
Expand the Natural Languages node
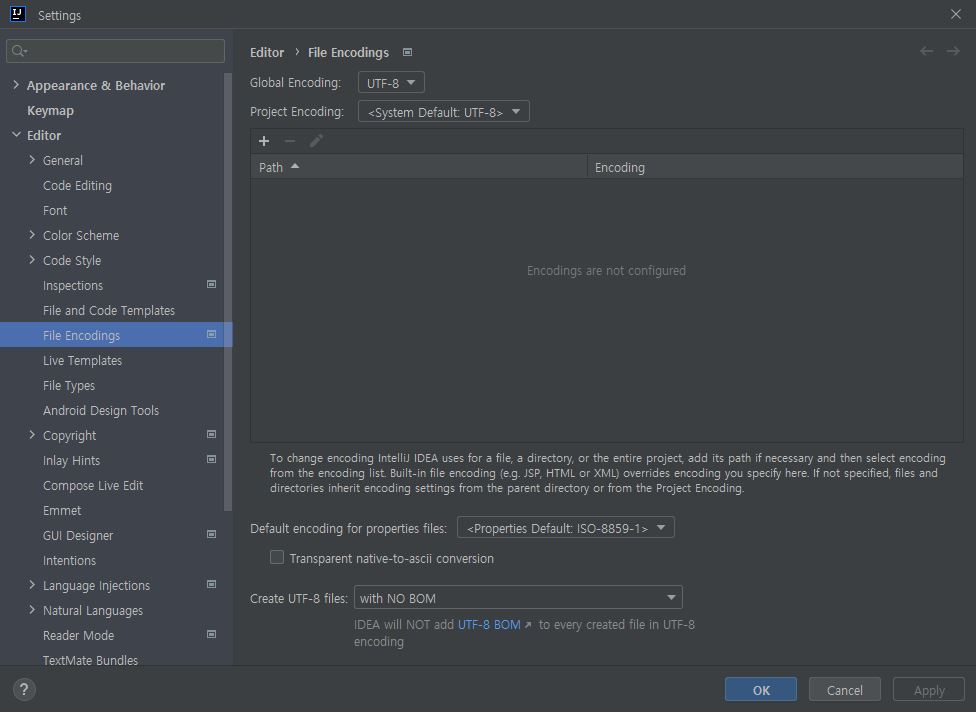tap(32, 609)
